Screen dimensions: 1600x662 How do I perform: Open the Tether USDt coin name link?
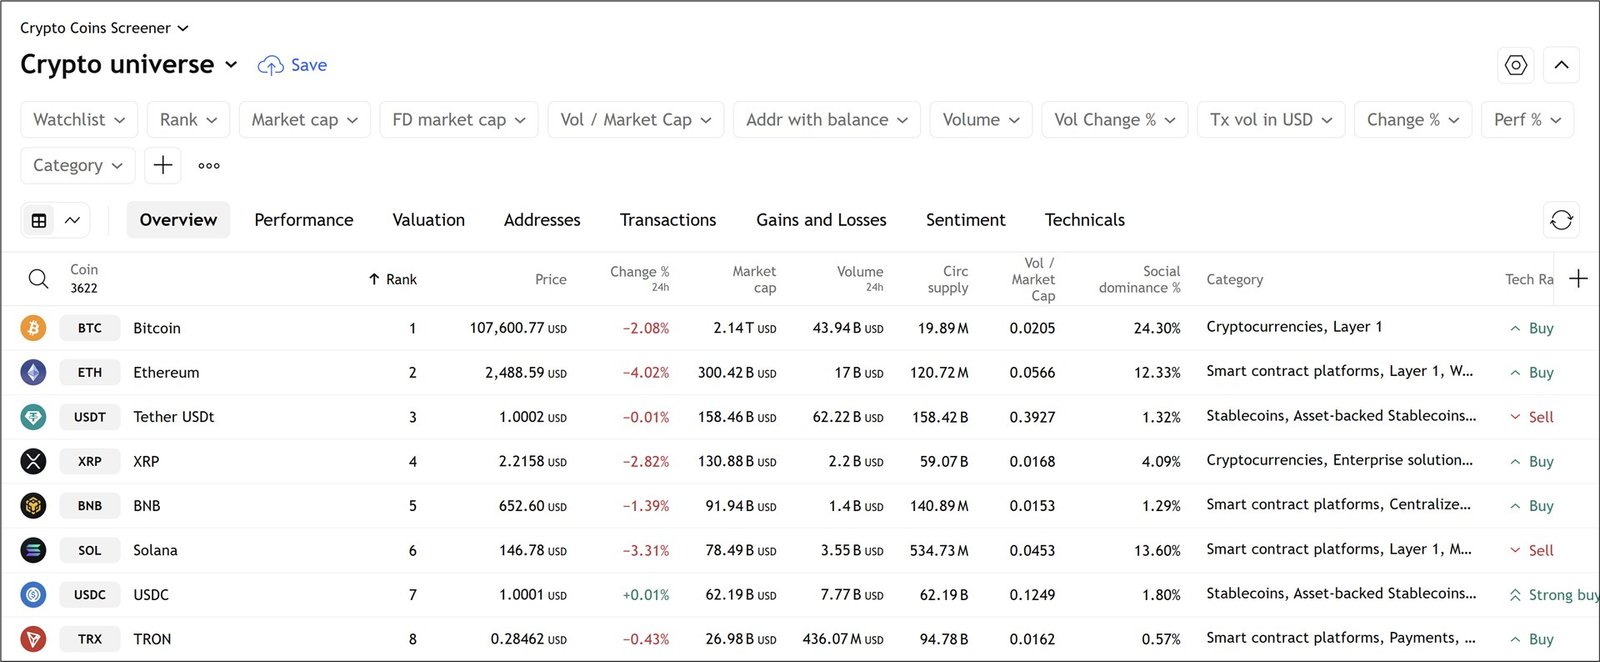pyautogui.click(x=174, y=417)
